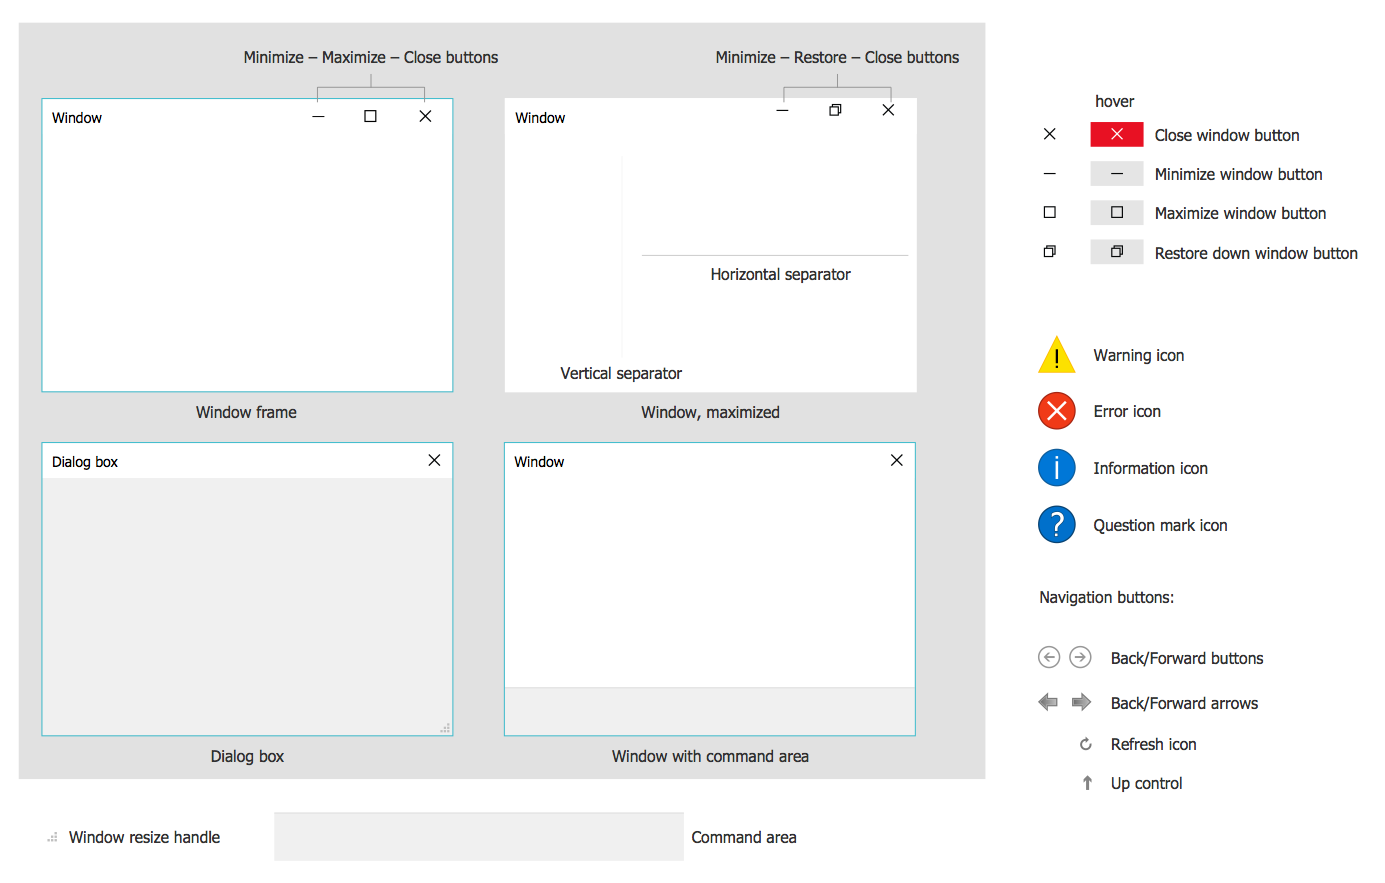The height and width of the screenshot is (883, 1385).
Task: Click the 'Up control' label text
Action: 1146,783
